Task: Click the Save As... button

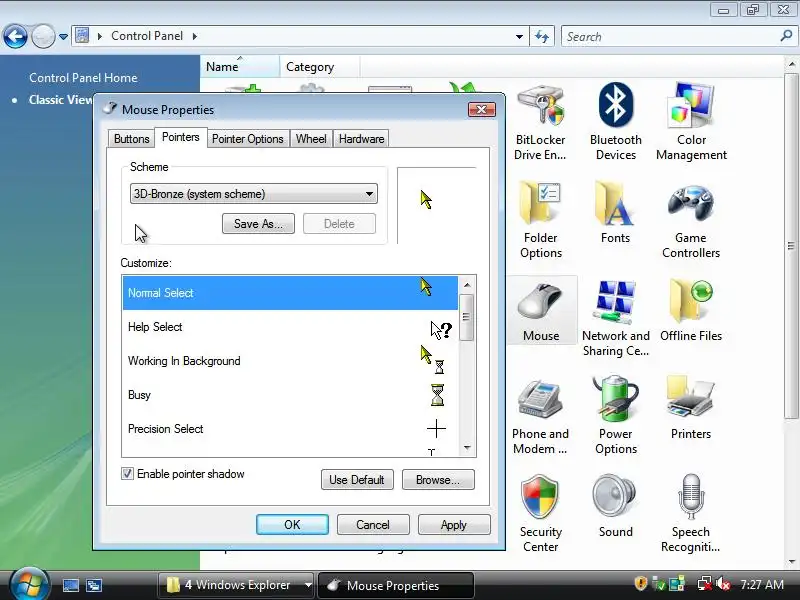Action: pyautogui.click(x=258, y=223)
